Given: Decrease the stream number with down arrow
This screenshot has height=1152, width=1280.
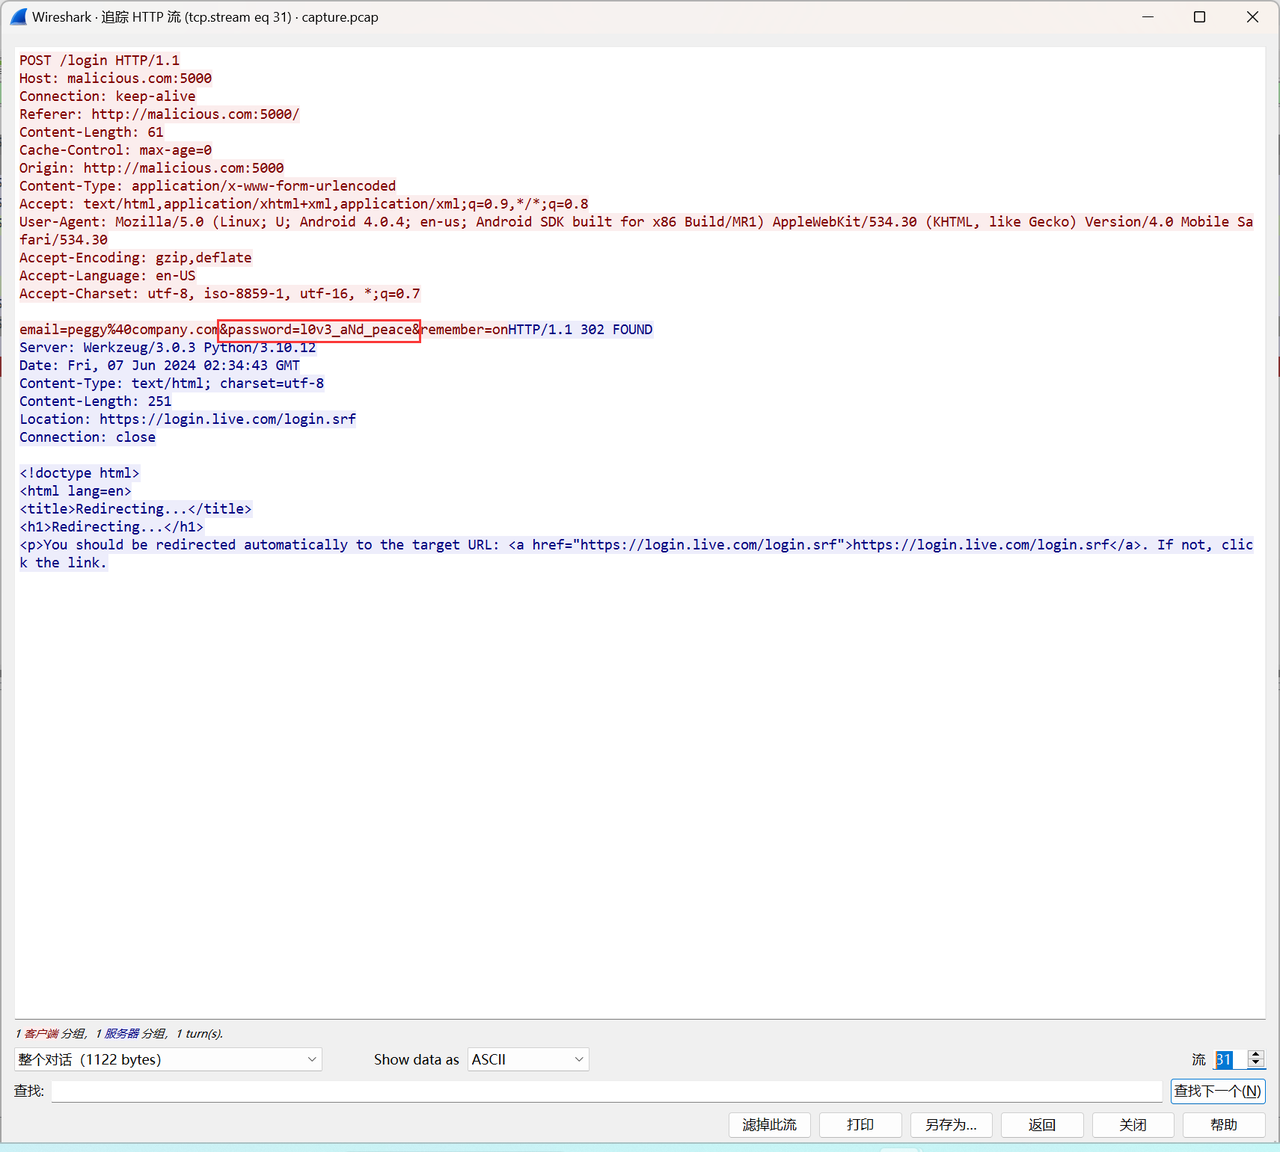Looking at the screenshot, I should click(1256, 1064).
